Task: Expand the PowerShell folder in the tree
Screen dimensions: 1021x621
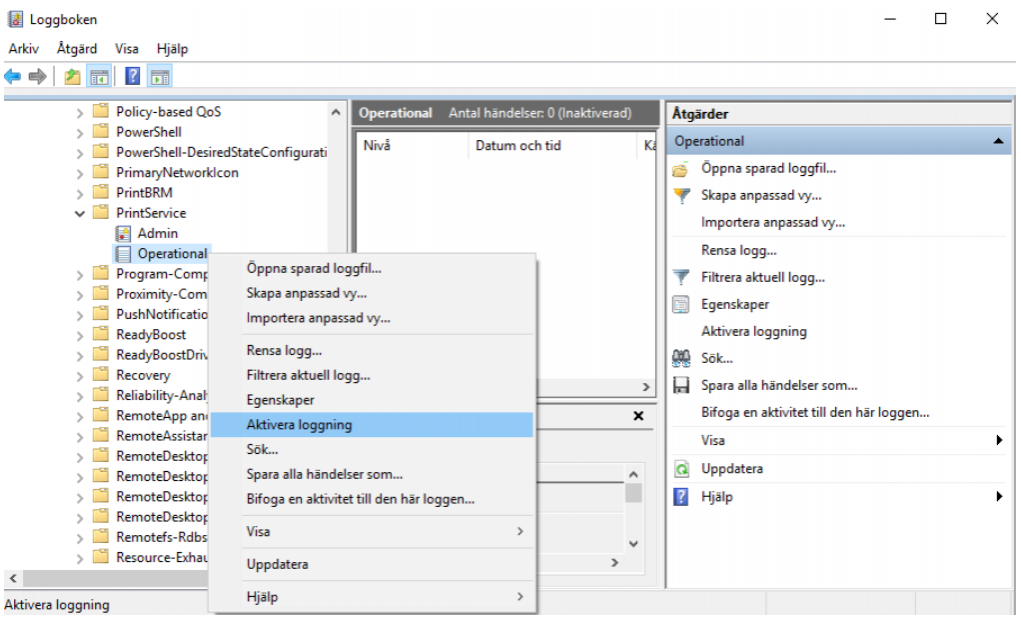Action: click(x=80, y=132)
